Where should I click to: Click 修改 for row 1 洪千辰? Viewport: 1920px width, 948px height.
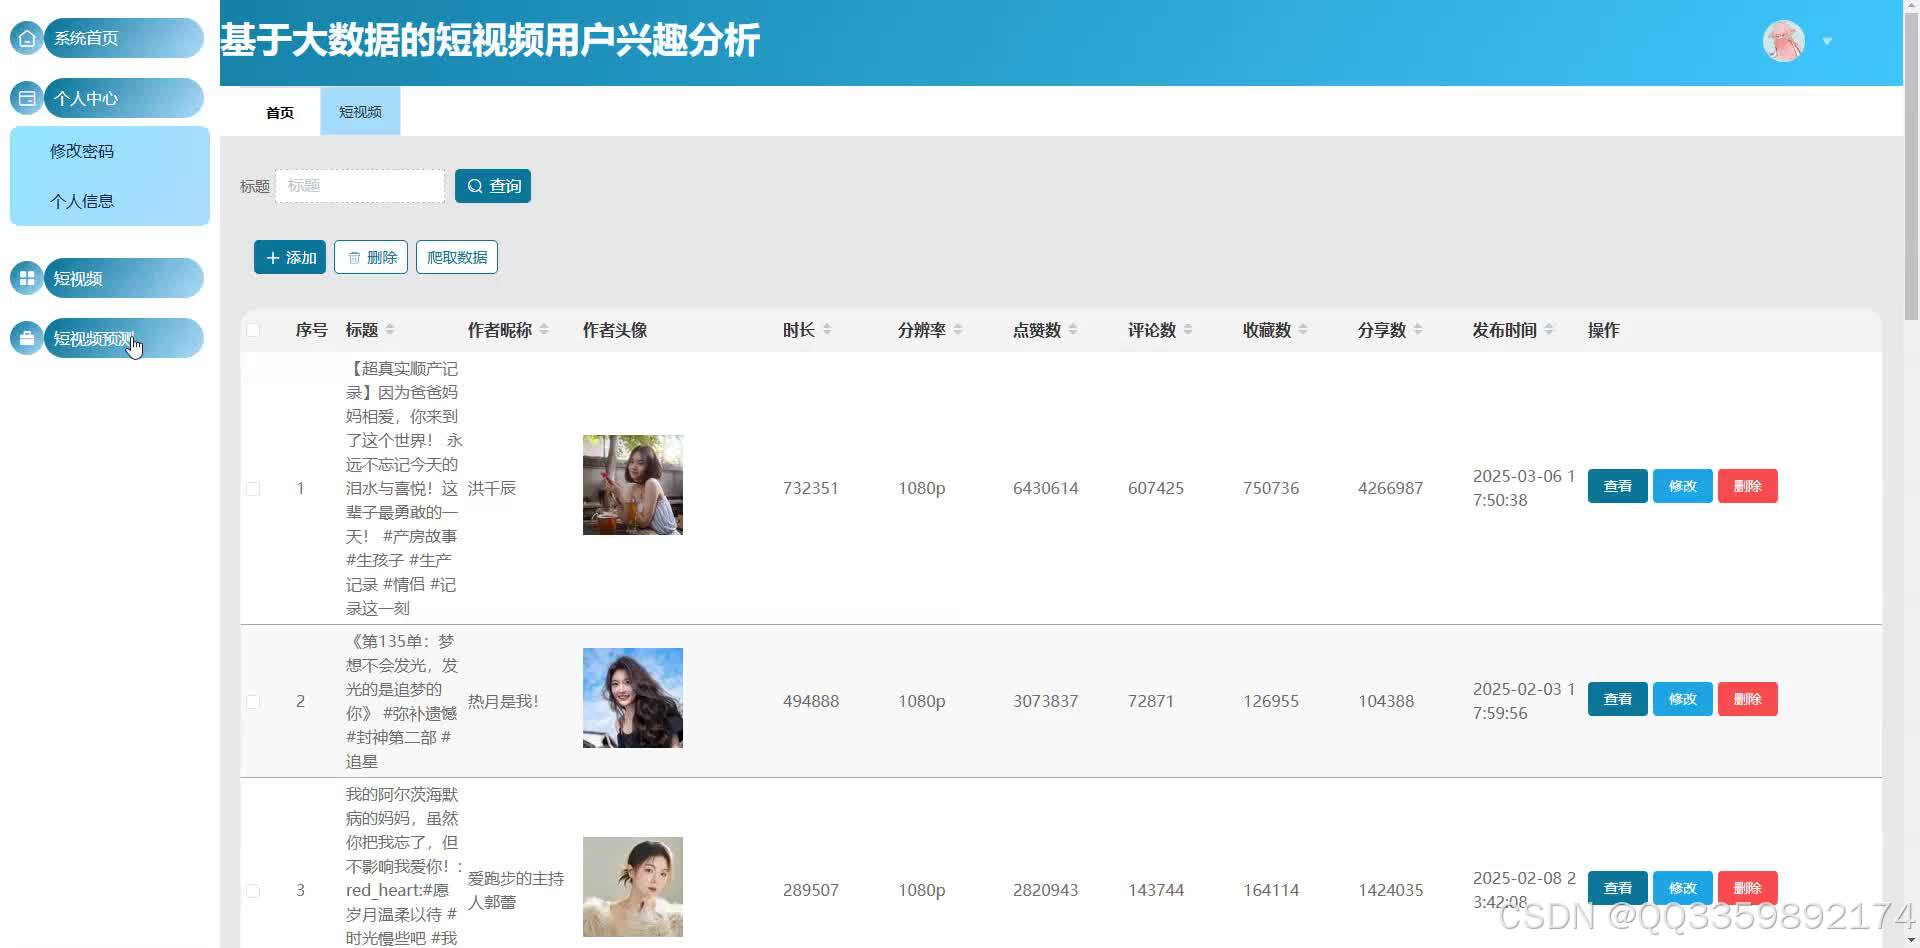click(1683, 486)
